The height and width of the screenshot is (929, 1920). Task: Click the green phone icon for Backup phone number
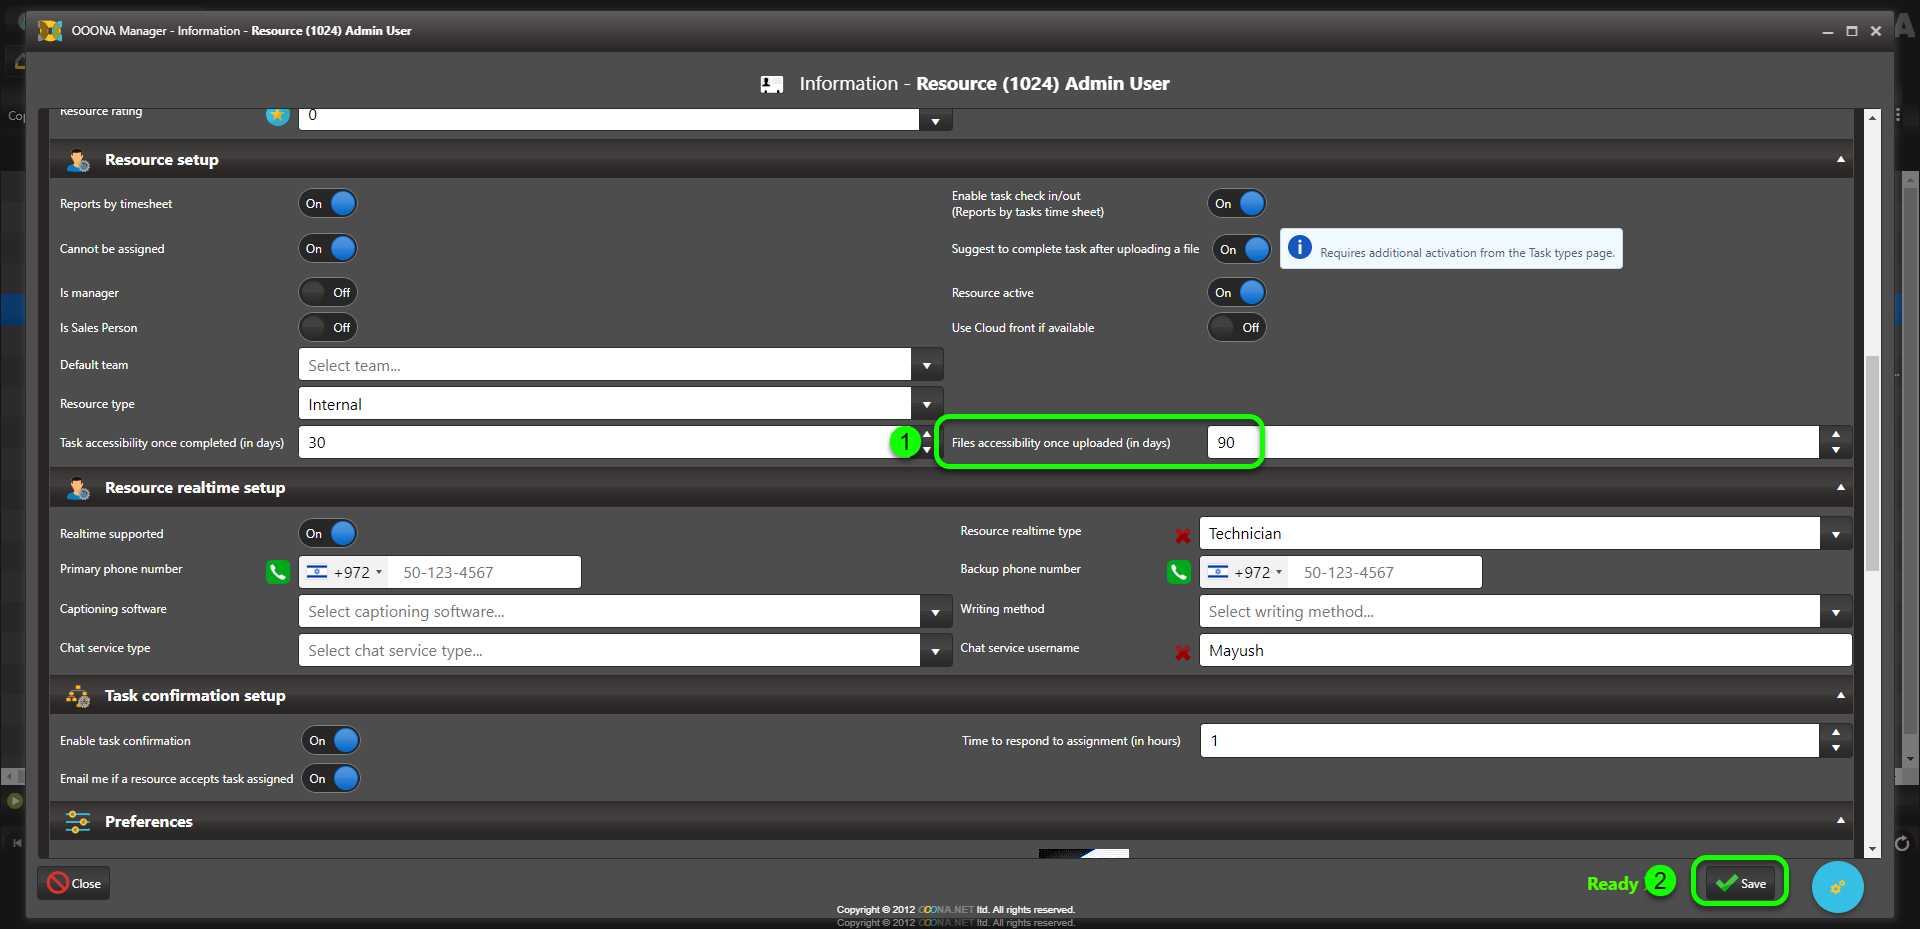point(1179,572)
